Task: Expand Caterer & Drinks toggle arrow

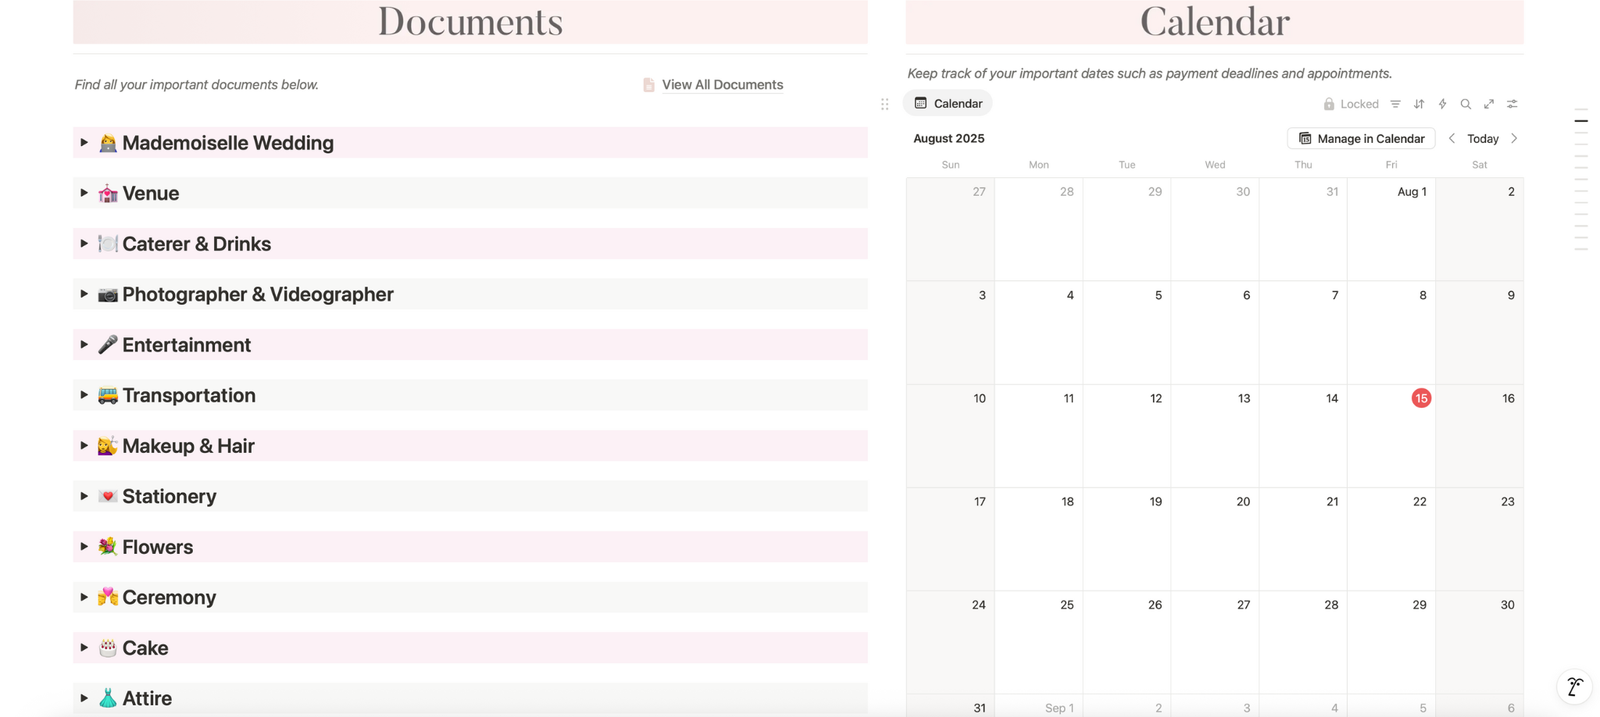Action: pyautogui.click(x=84, y=243)
